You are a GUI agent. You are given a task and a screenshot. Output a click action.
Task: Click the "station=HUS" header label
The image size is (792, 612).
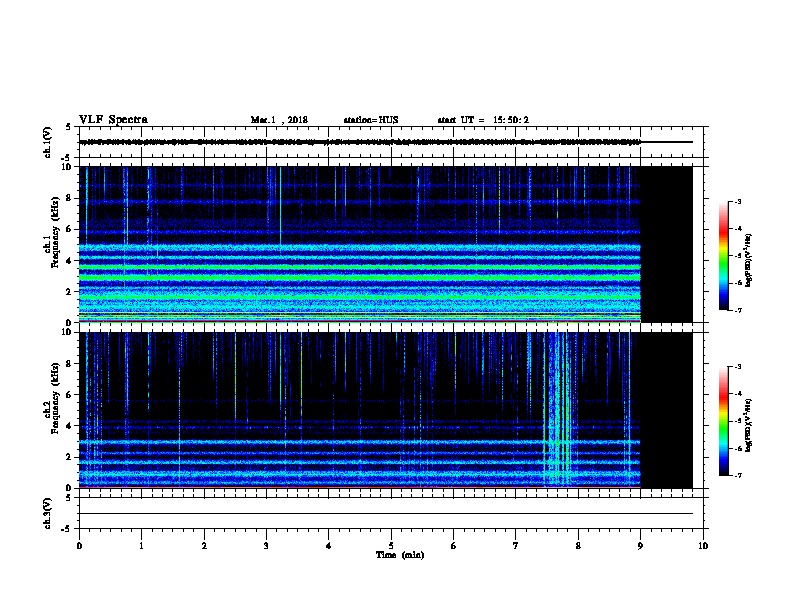pyautogui.click(x=371, y=120)
